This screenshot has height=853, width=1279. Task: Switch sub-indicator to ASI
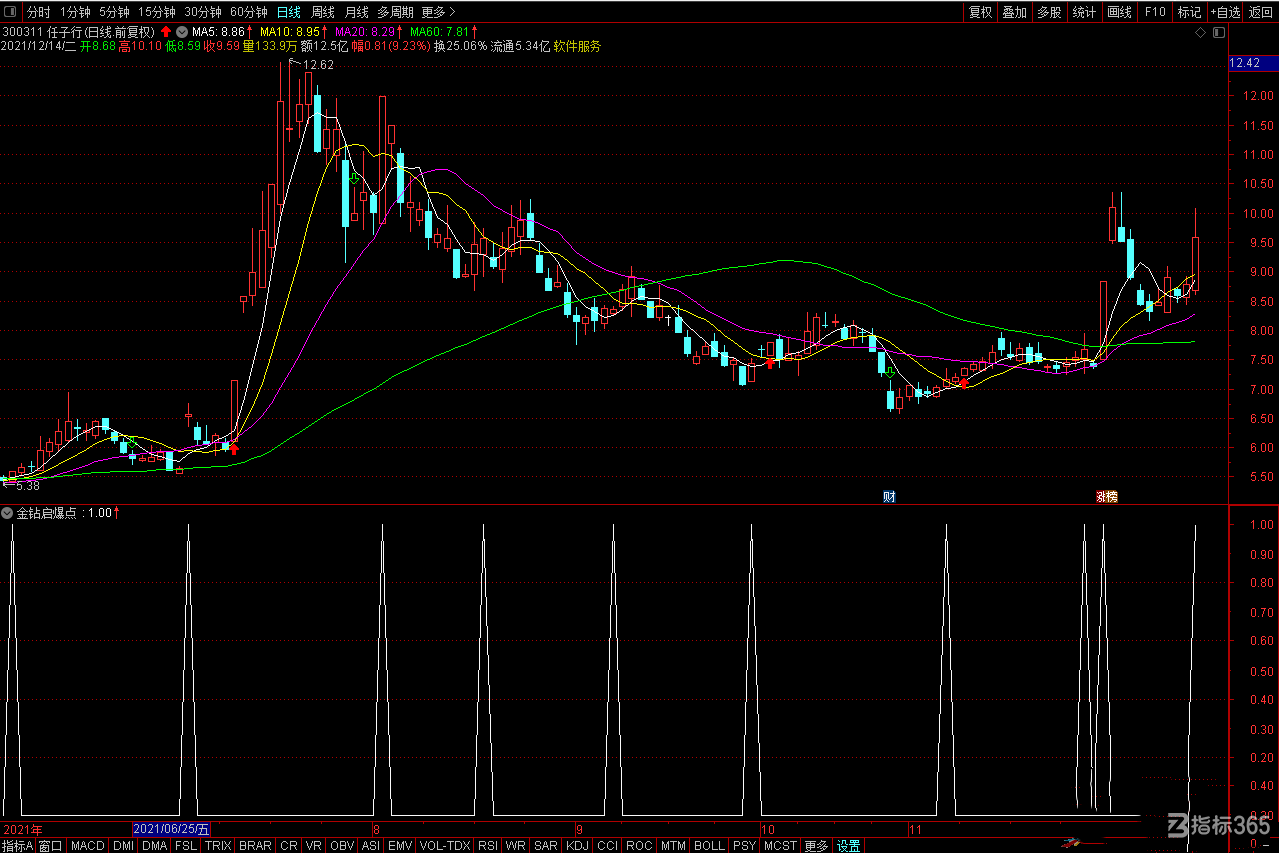[x=371, y=845]
